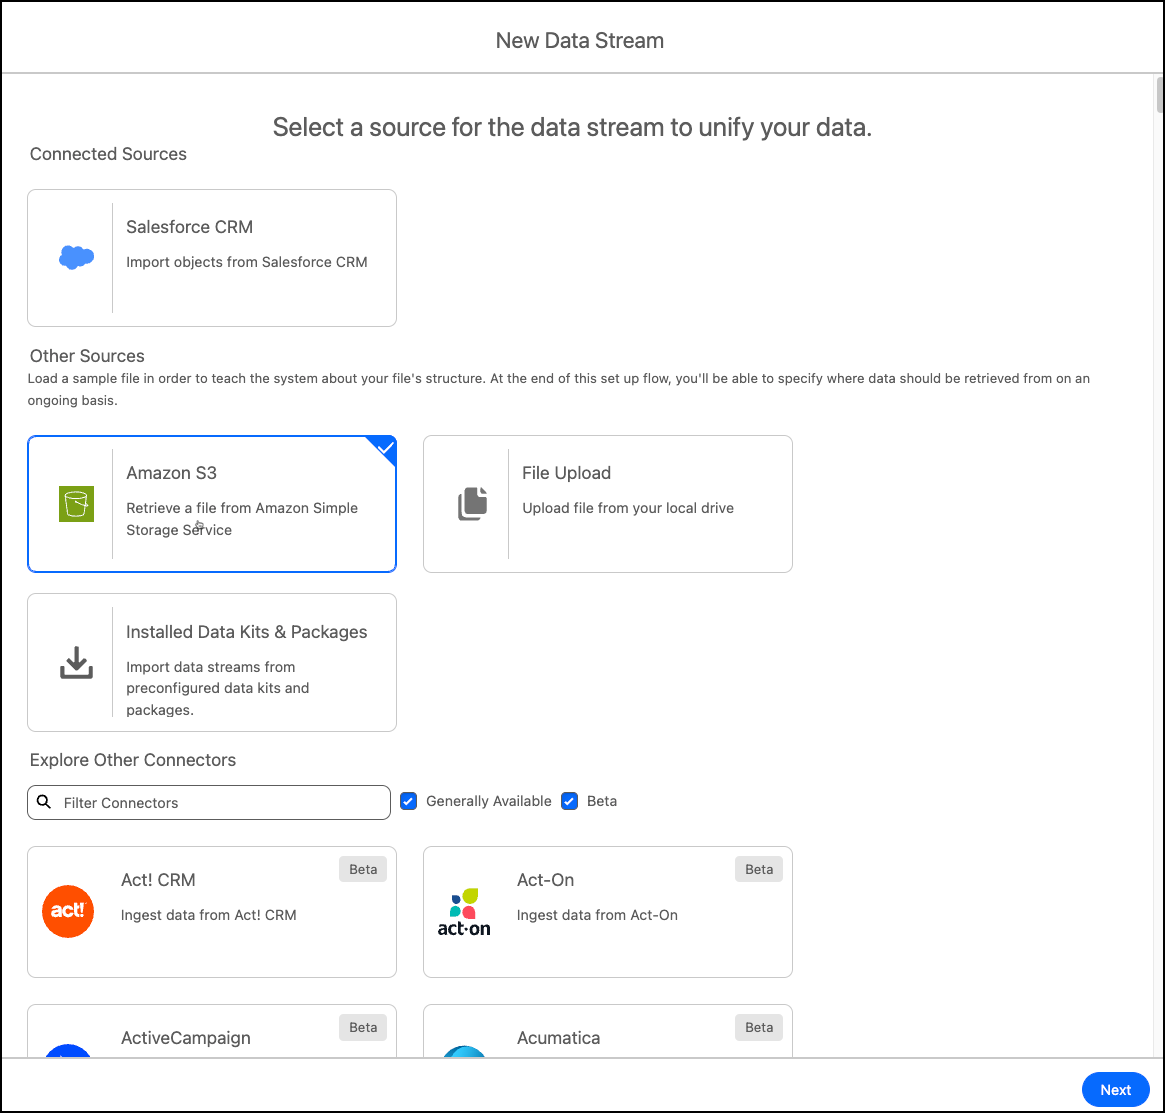The width and height of the screenshot is (1165, 1113).
Task: Click Beta badge on Act! CRM card
Action: (x=363, y=869)
